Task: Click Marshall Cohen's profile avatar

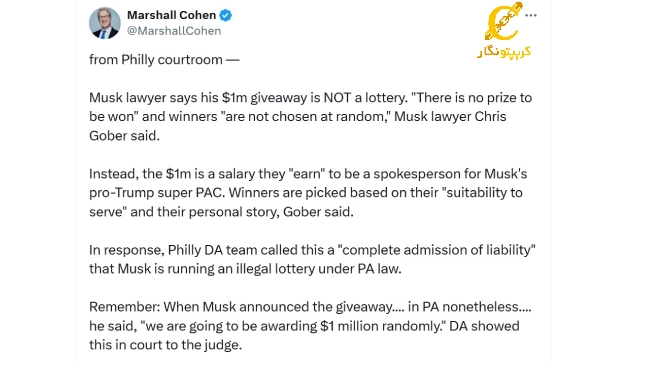Action: [104, 23]
